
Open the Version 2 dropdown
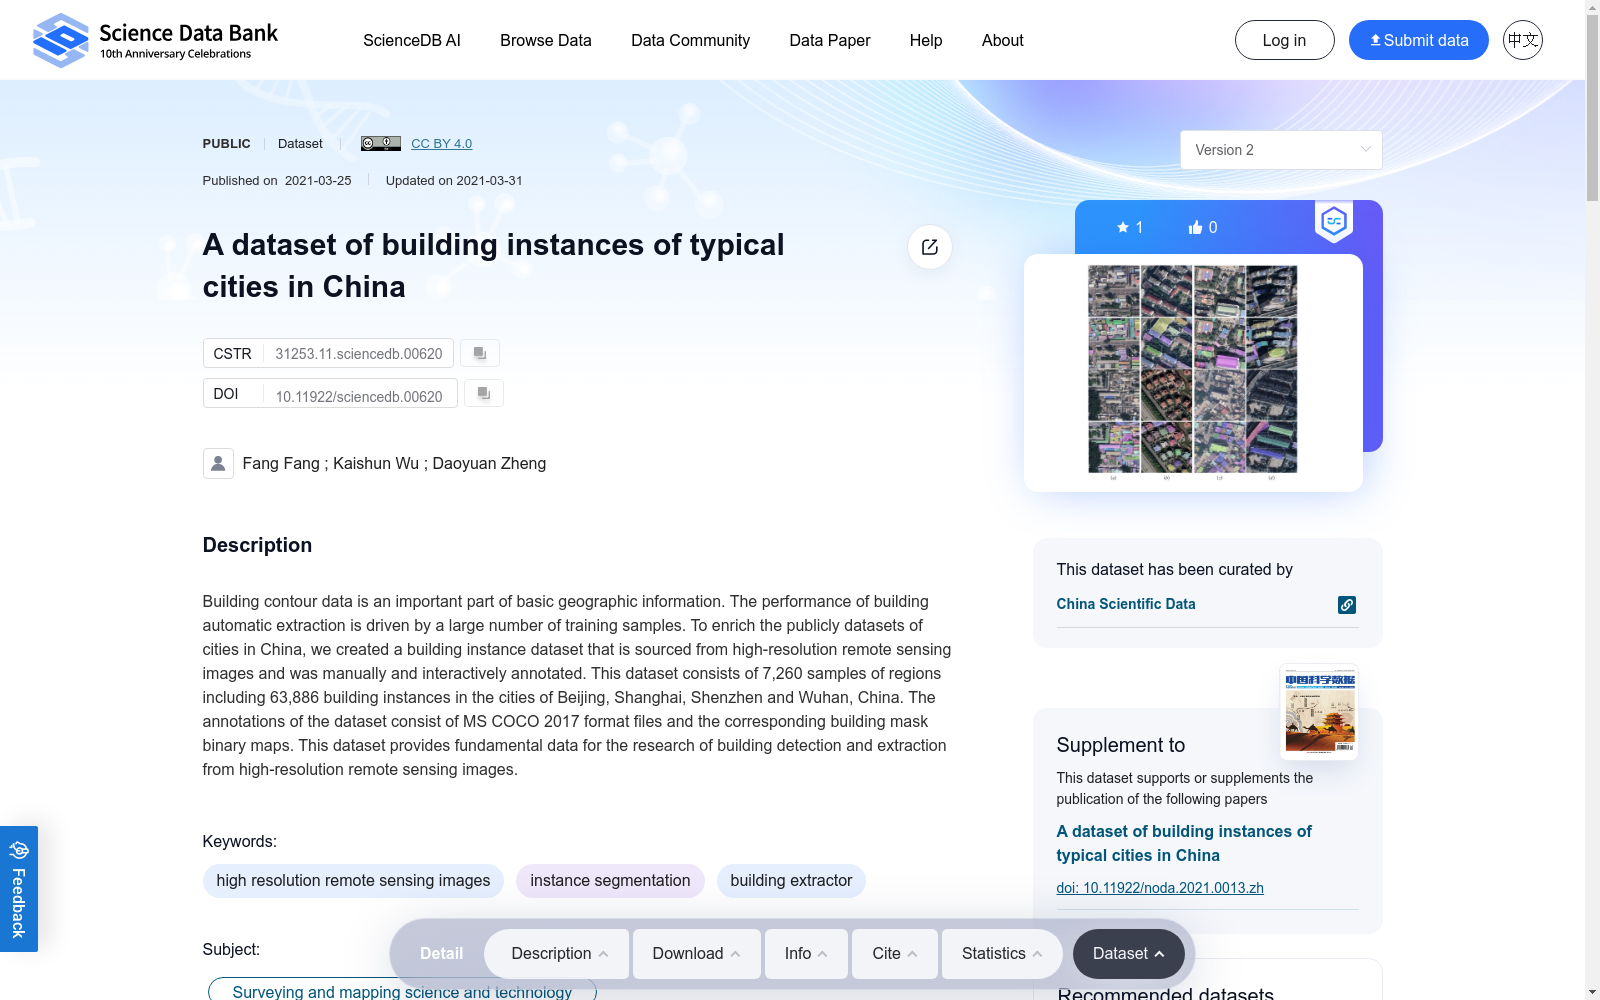[1280, 150]
